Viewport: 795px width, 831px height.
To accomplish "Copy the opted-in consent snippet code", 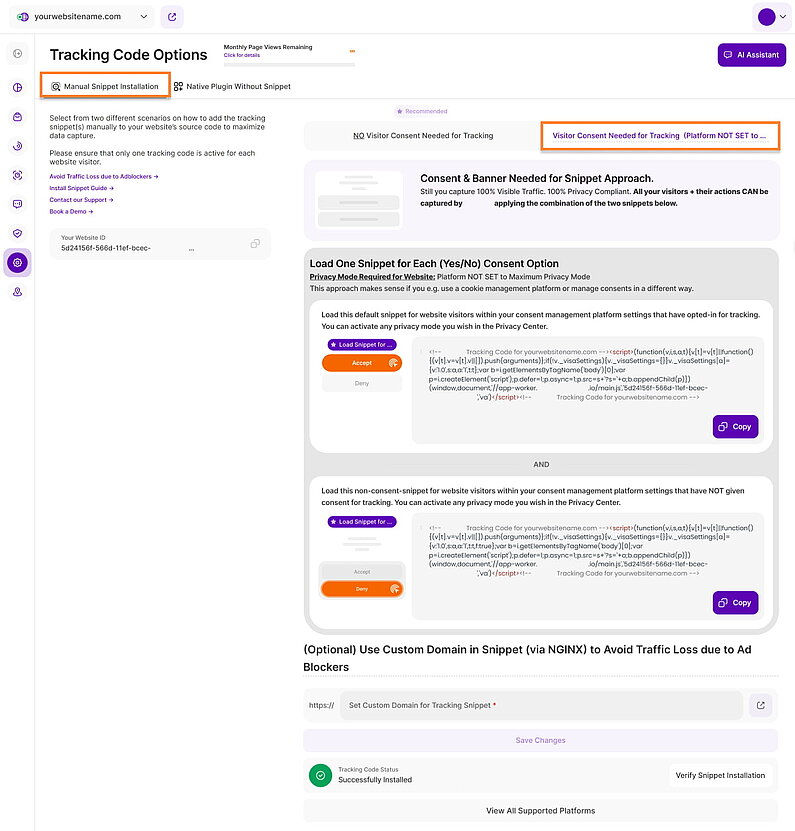I will click(735, 426).
